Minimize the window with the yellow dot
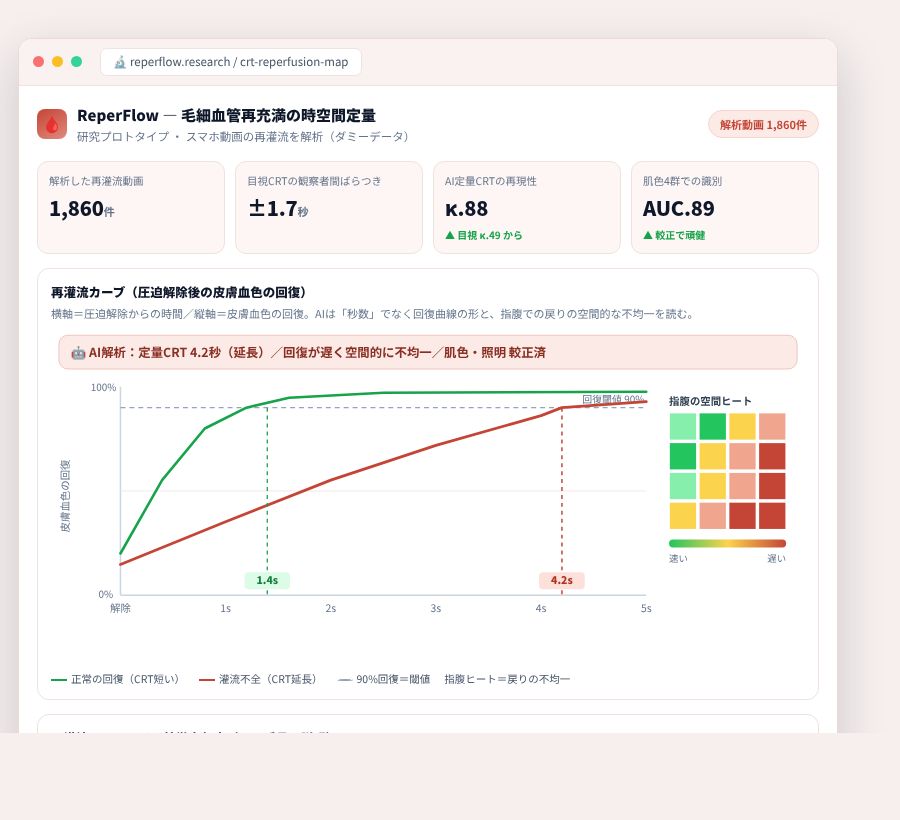The image size is (900, 820). coord(57,61)
